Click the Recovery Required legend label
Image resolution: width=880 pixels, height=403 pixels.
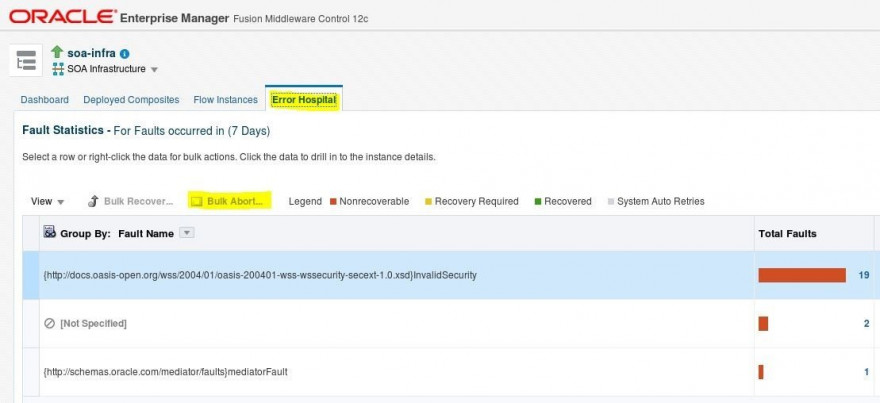click(476, 202)
